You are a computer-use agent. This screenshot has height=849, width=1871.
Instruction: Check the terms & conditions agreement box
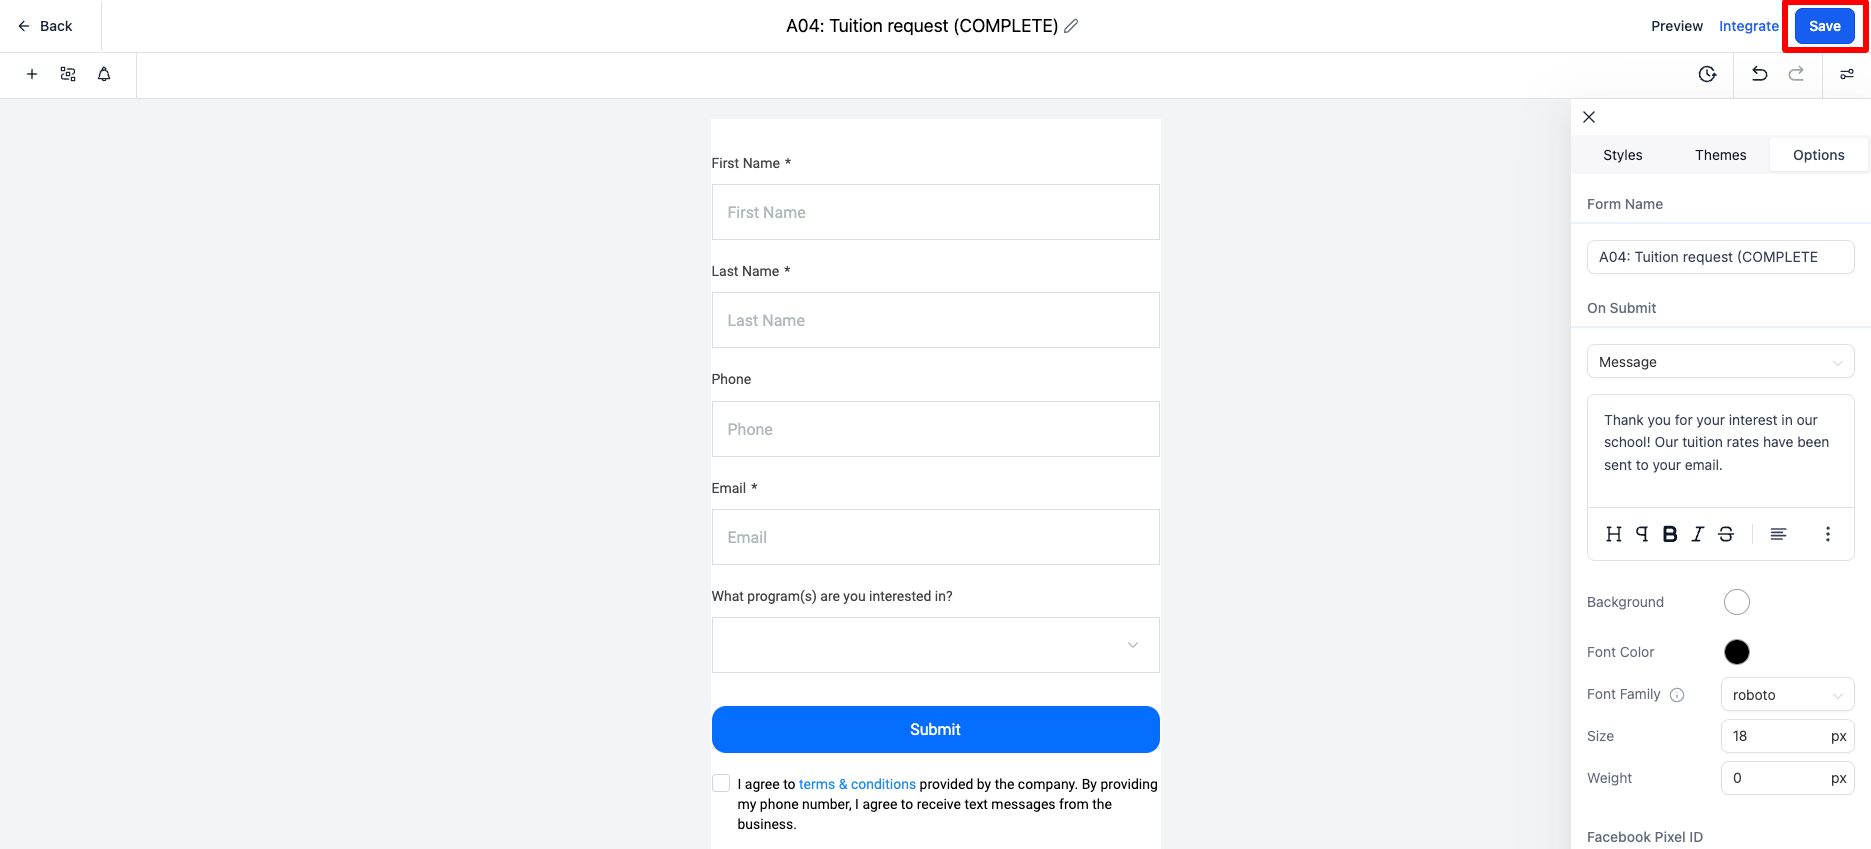(x=721, y=783)
